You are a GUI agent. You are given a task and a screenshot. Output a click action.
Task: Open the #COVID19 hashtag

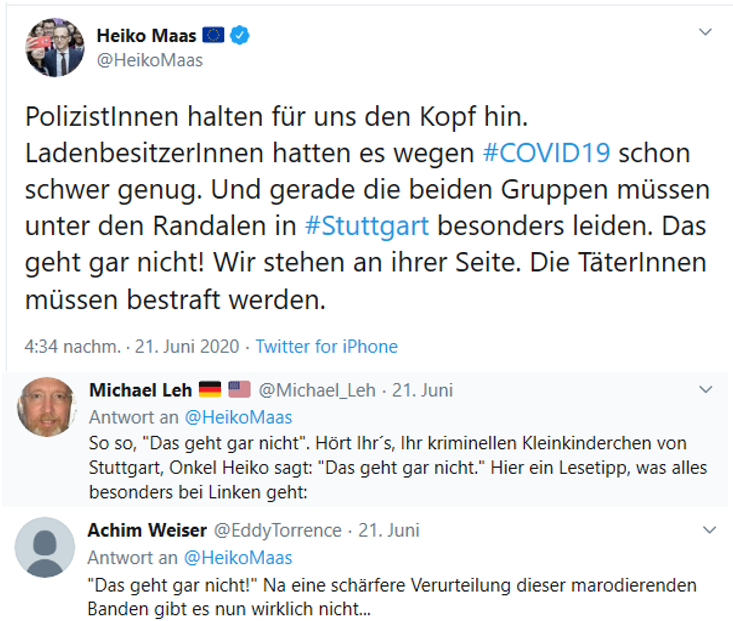coord(545,154)
